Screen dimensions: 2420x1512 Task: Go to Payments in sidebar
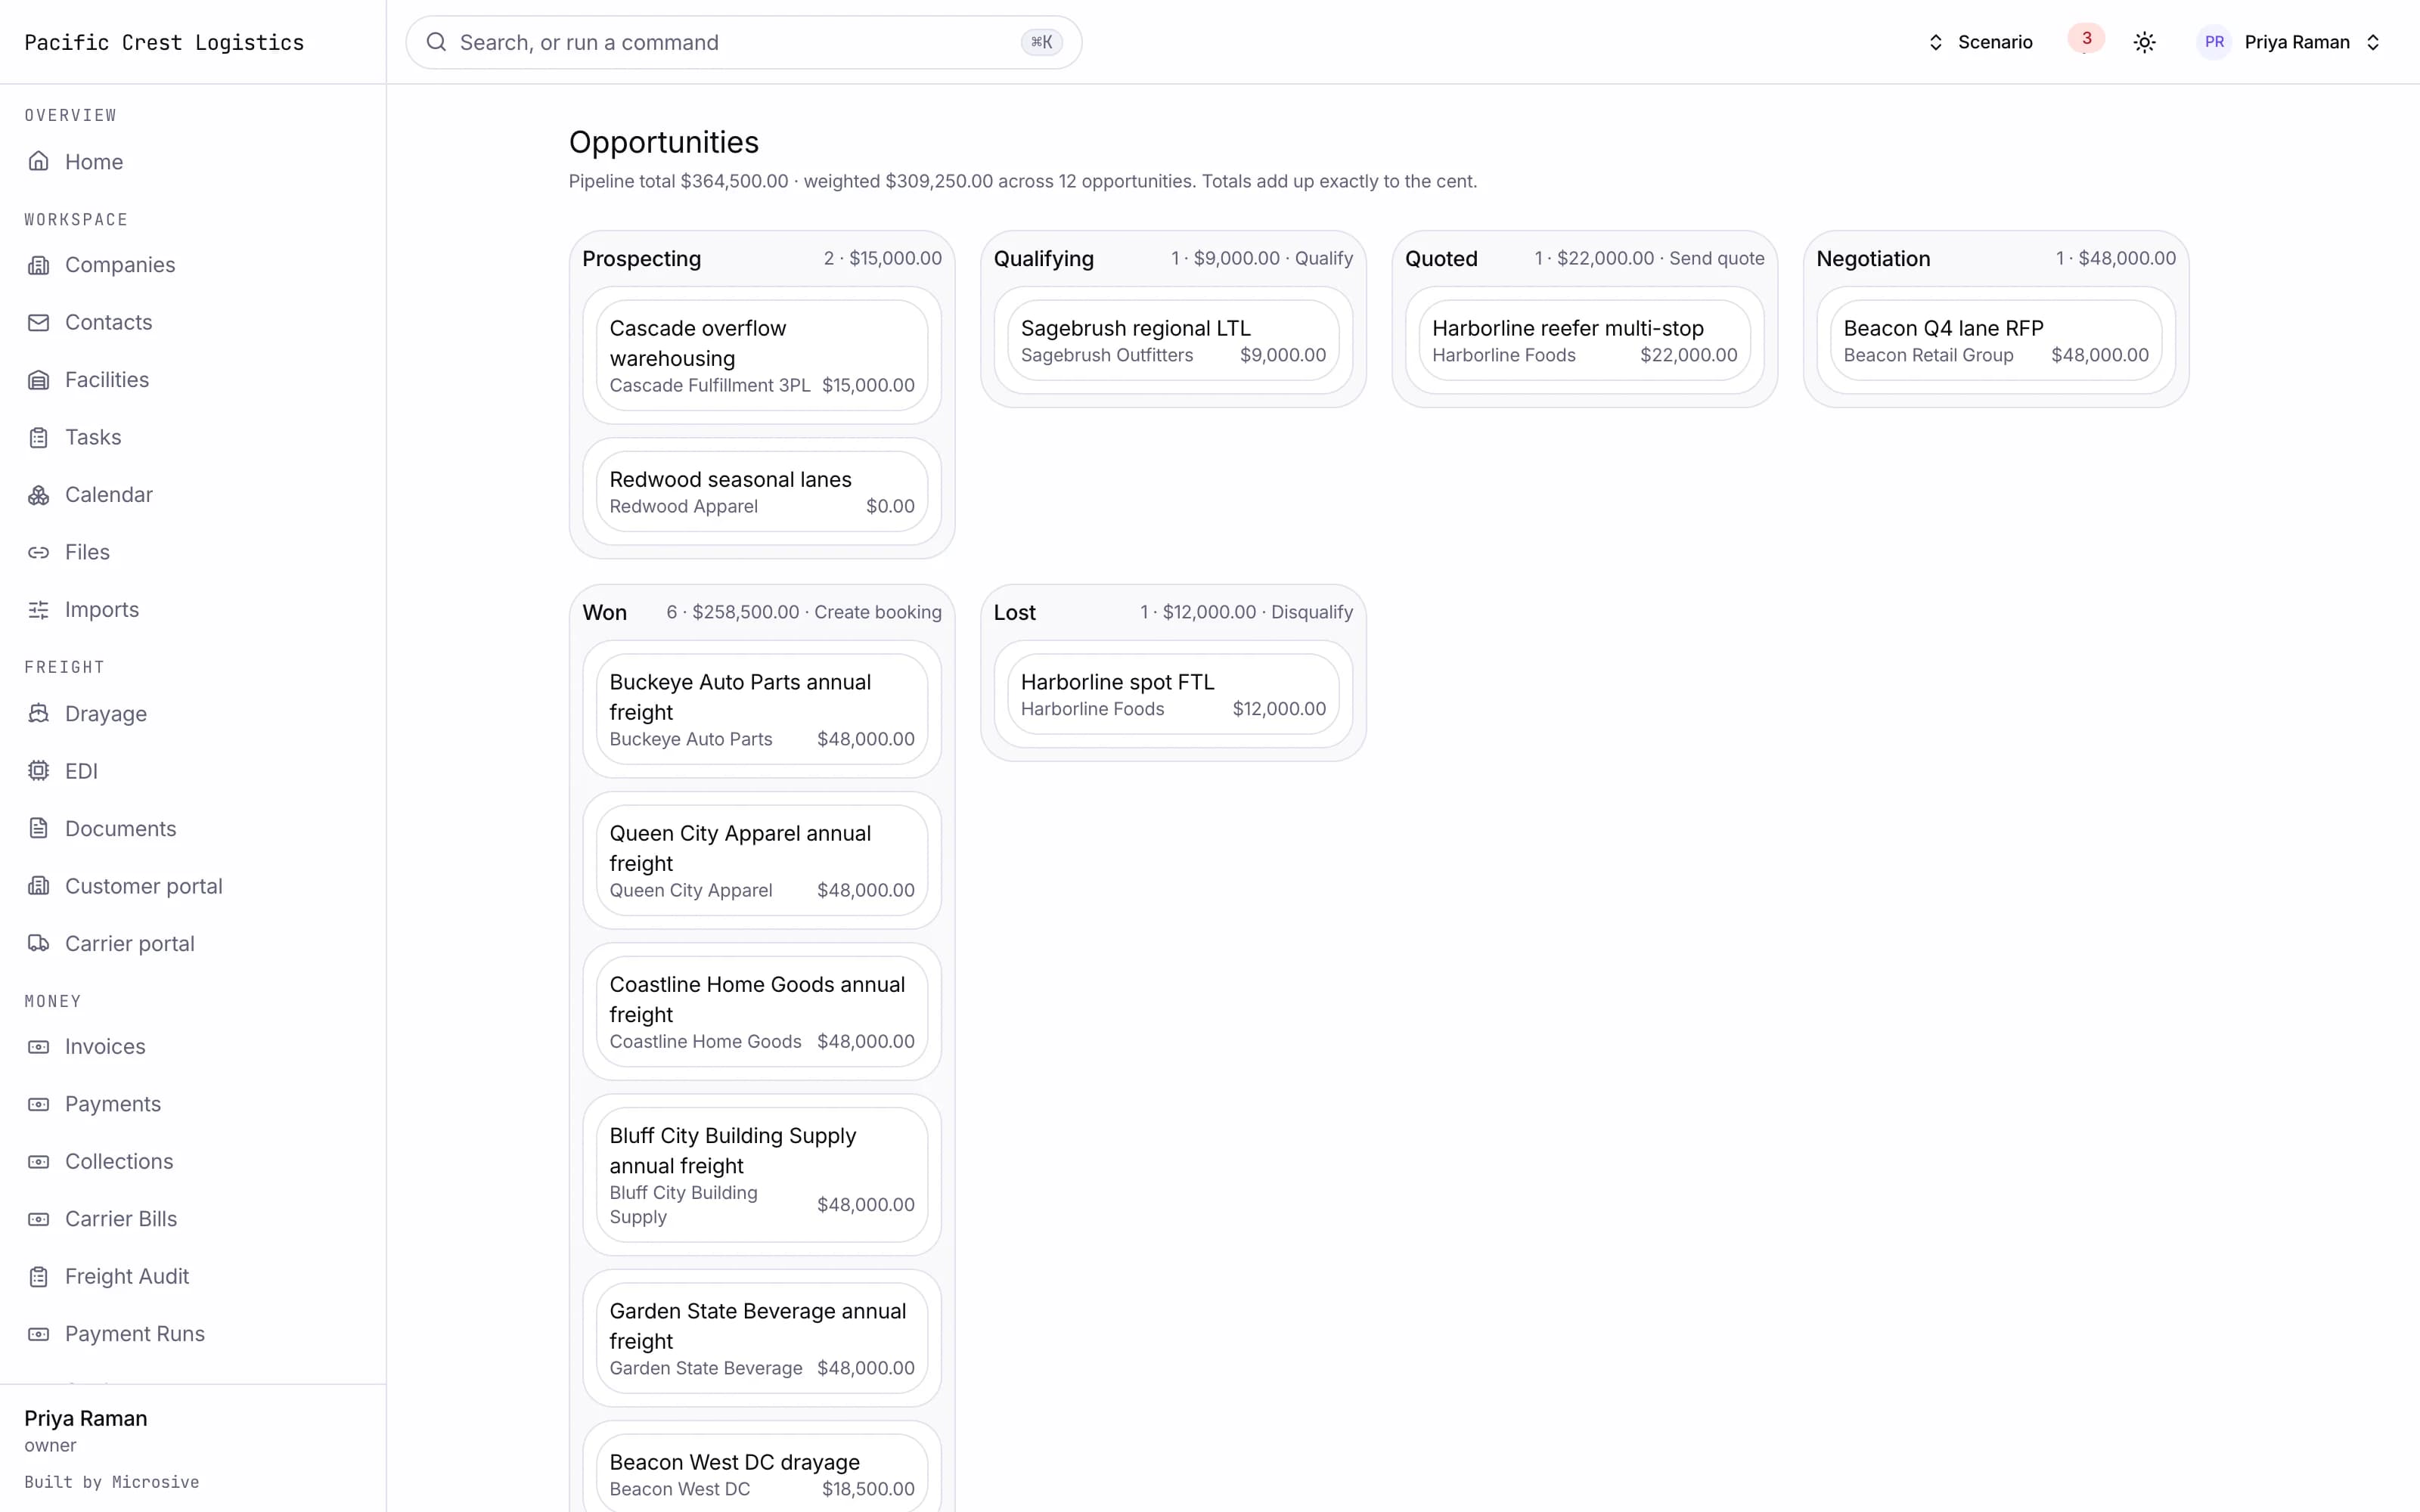pyautogui.click(x=112, y=1104)
